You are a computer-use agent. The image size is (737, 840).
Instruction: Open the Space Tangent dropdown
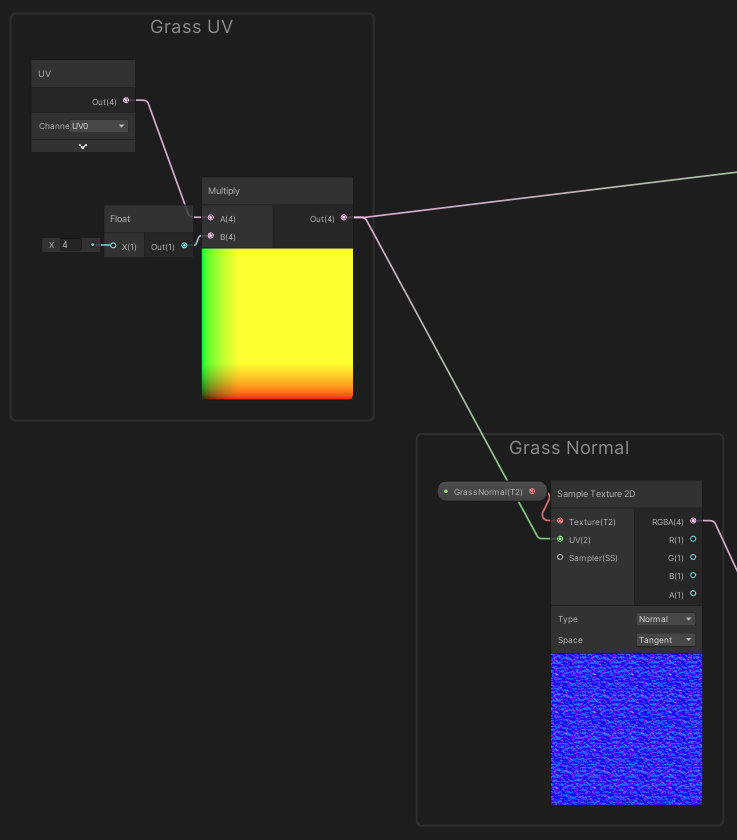click(x=666, y=640)
